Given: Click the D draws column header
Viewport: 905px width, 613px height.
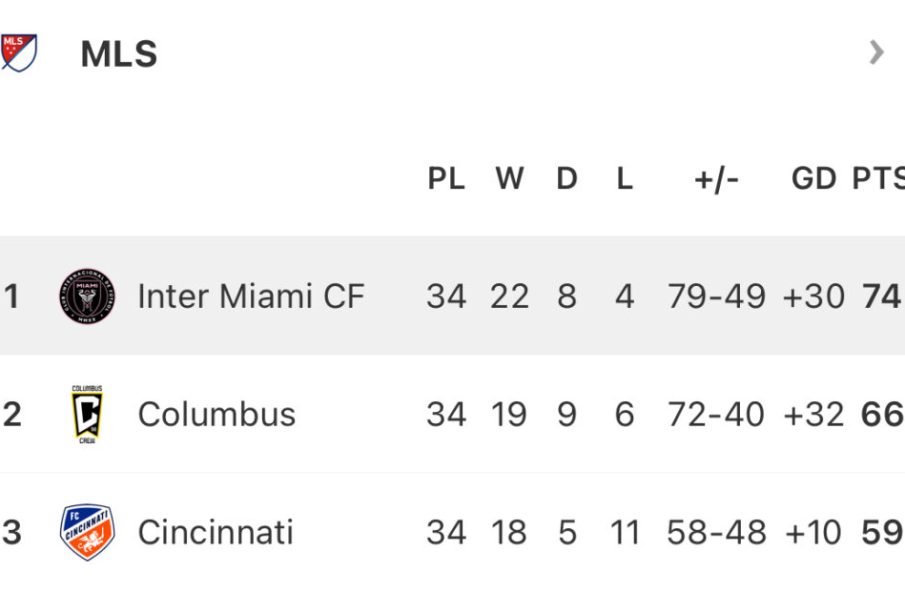Looking at the screenshot, I should click(x=567, y=178).
